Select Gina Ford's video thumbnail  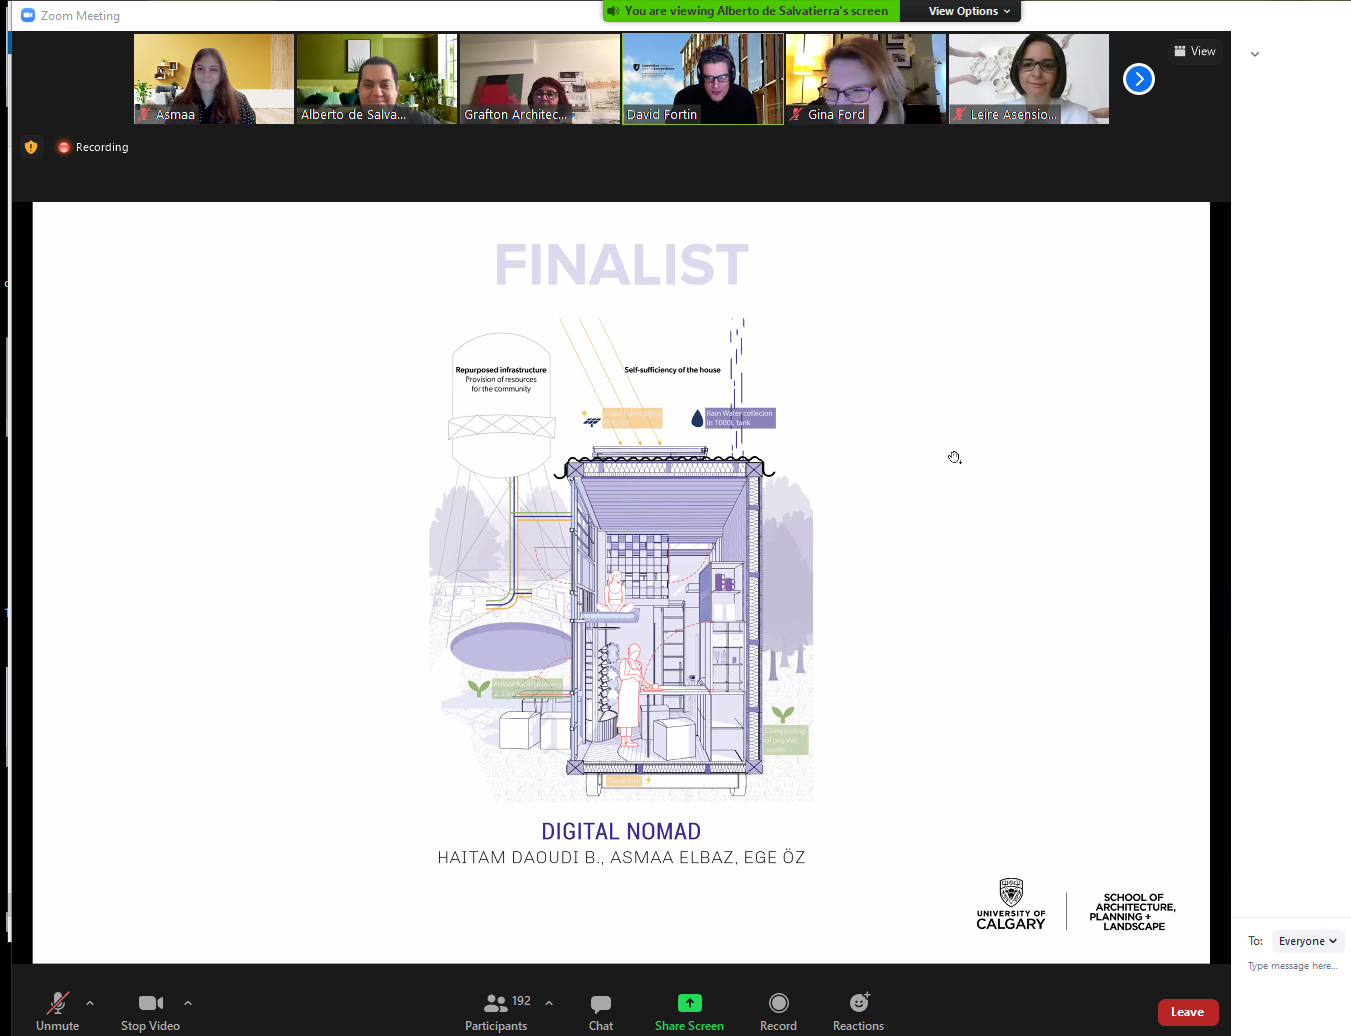click(x=865, y=78)
